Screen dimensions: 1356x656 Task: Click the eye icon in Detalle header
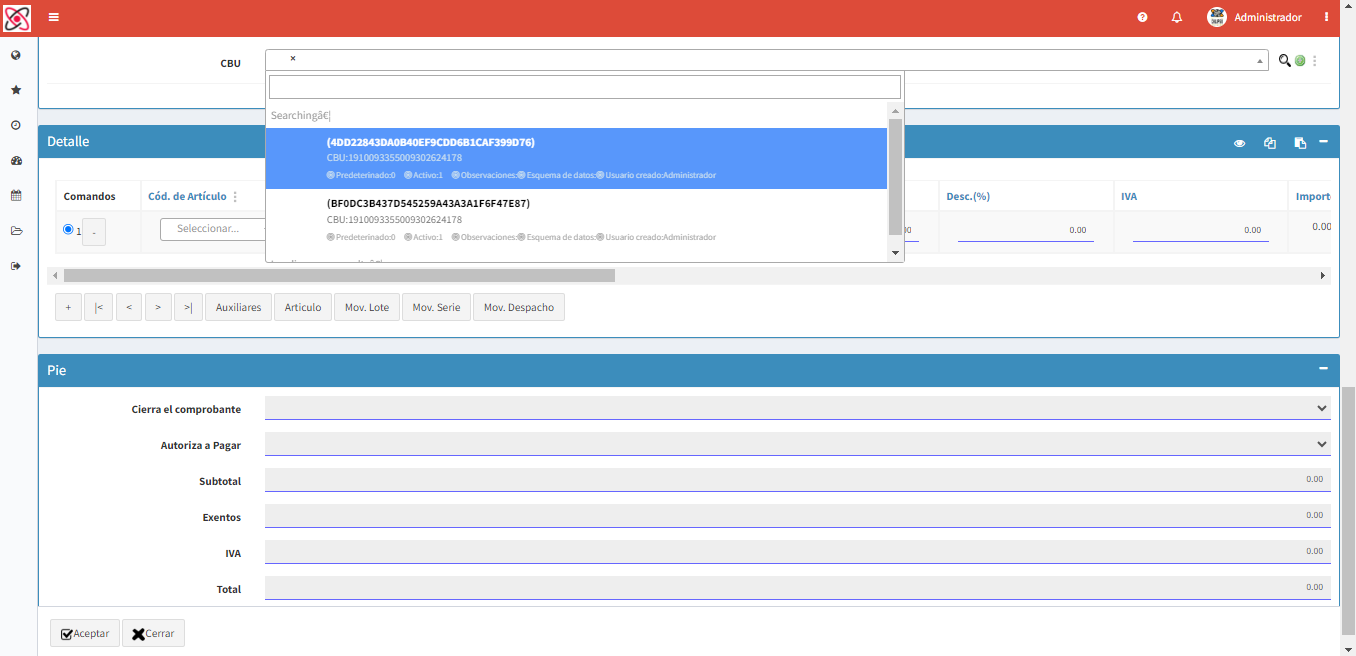1240,143
